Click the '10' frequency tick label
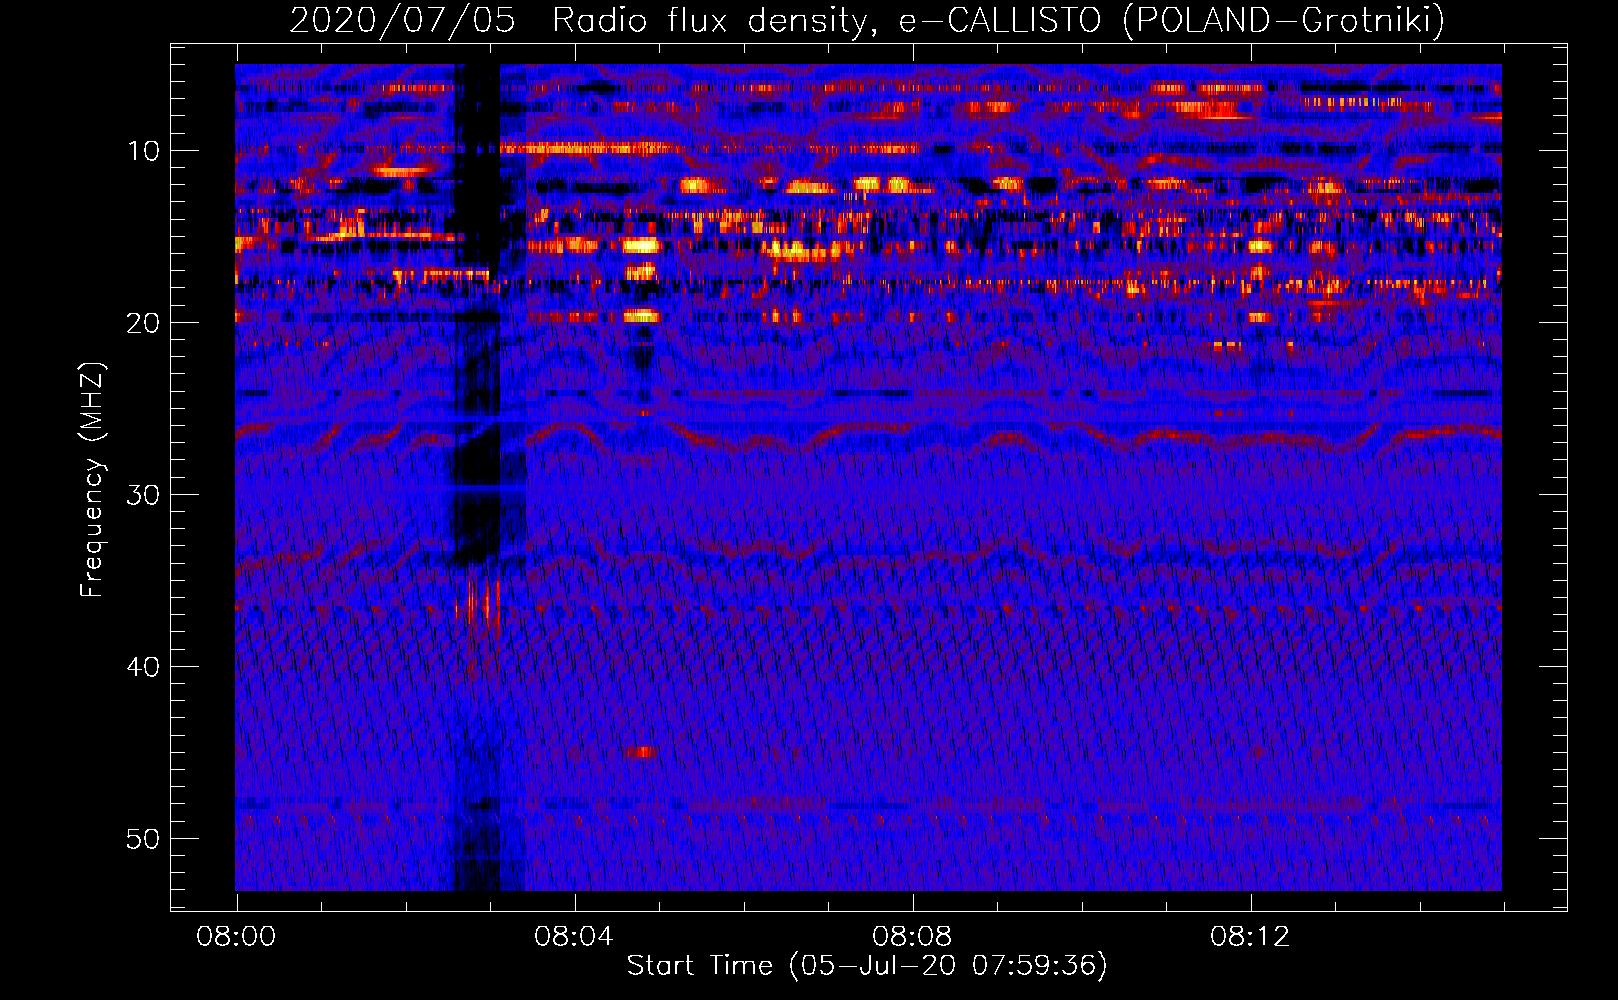Viewport: 1618px width, 1000px height. tap(143, 151)
